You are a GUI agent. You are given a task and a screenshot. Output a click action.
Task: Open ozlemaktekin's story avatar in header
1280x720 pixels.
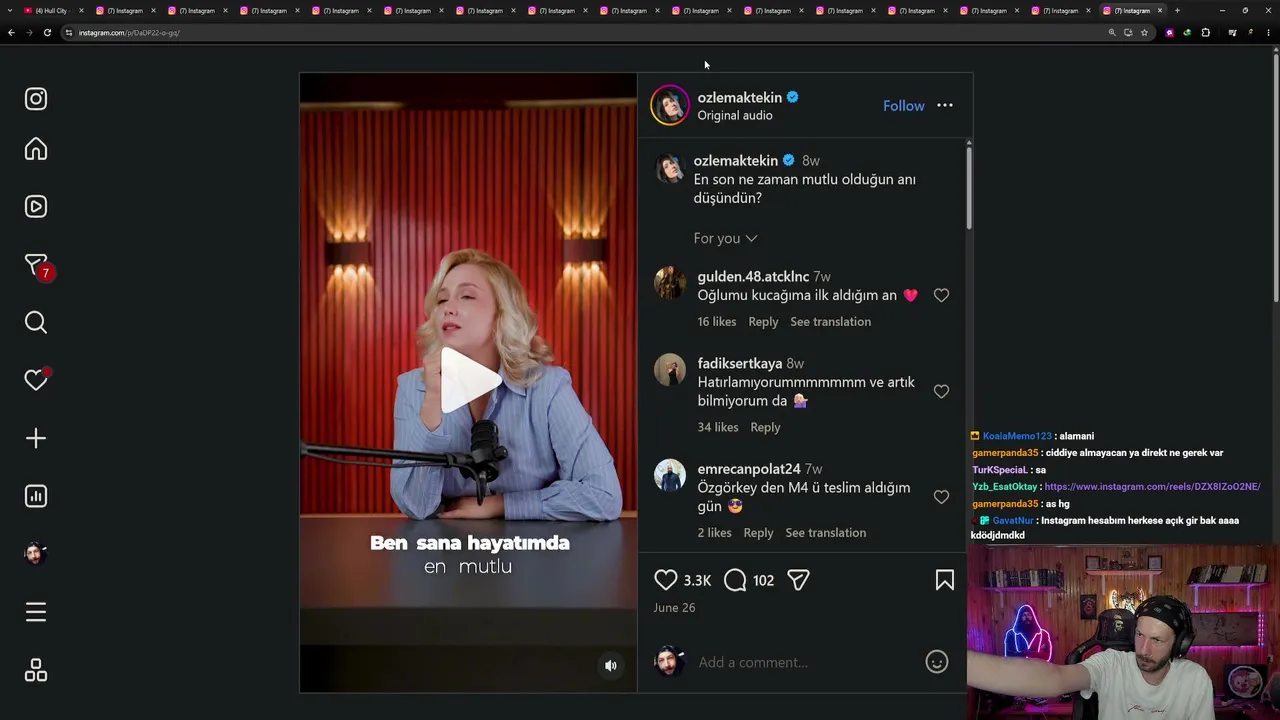(x=670, y=106)
